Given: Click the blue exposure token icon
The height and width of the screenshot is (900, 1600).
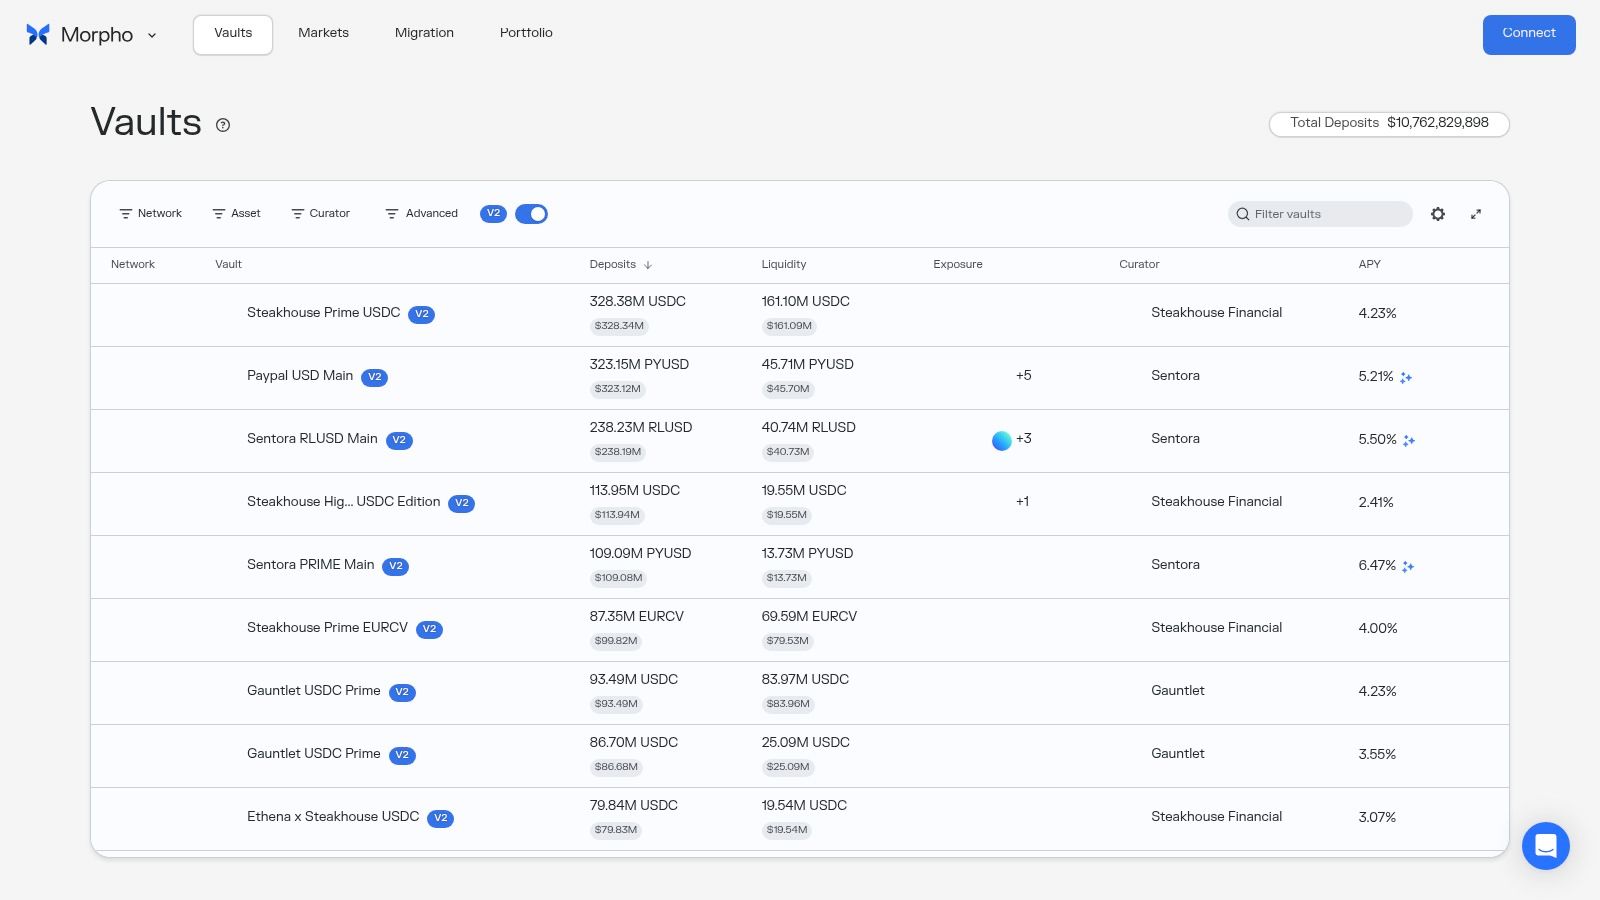Looking at the screenshot, I should click(1001, 440).
